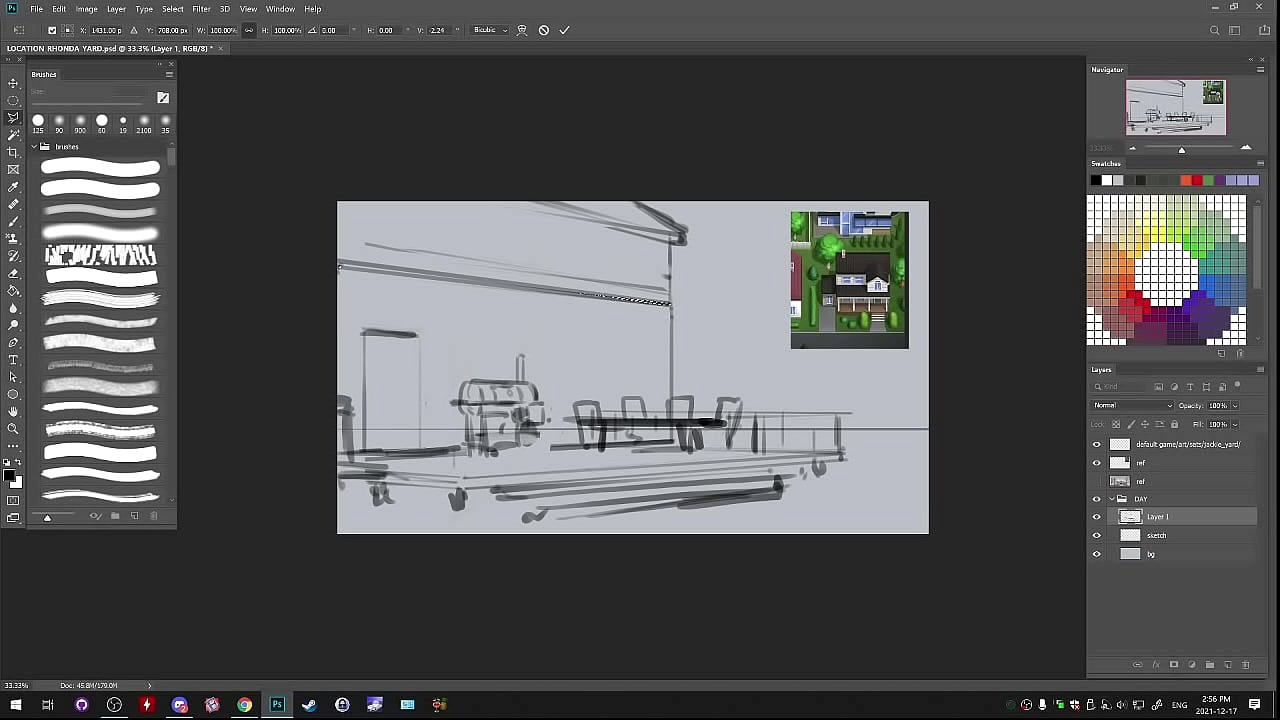The width and height of the screenshot is (1280, 720).
Task: Toggle visibility of the bg layer
Action: [x=1096, y=554]
